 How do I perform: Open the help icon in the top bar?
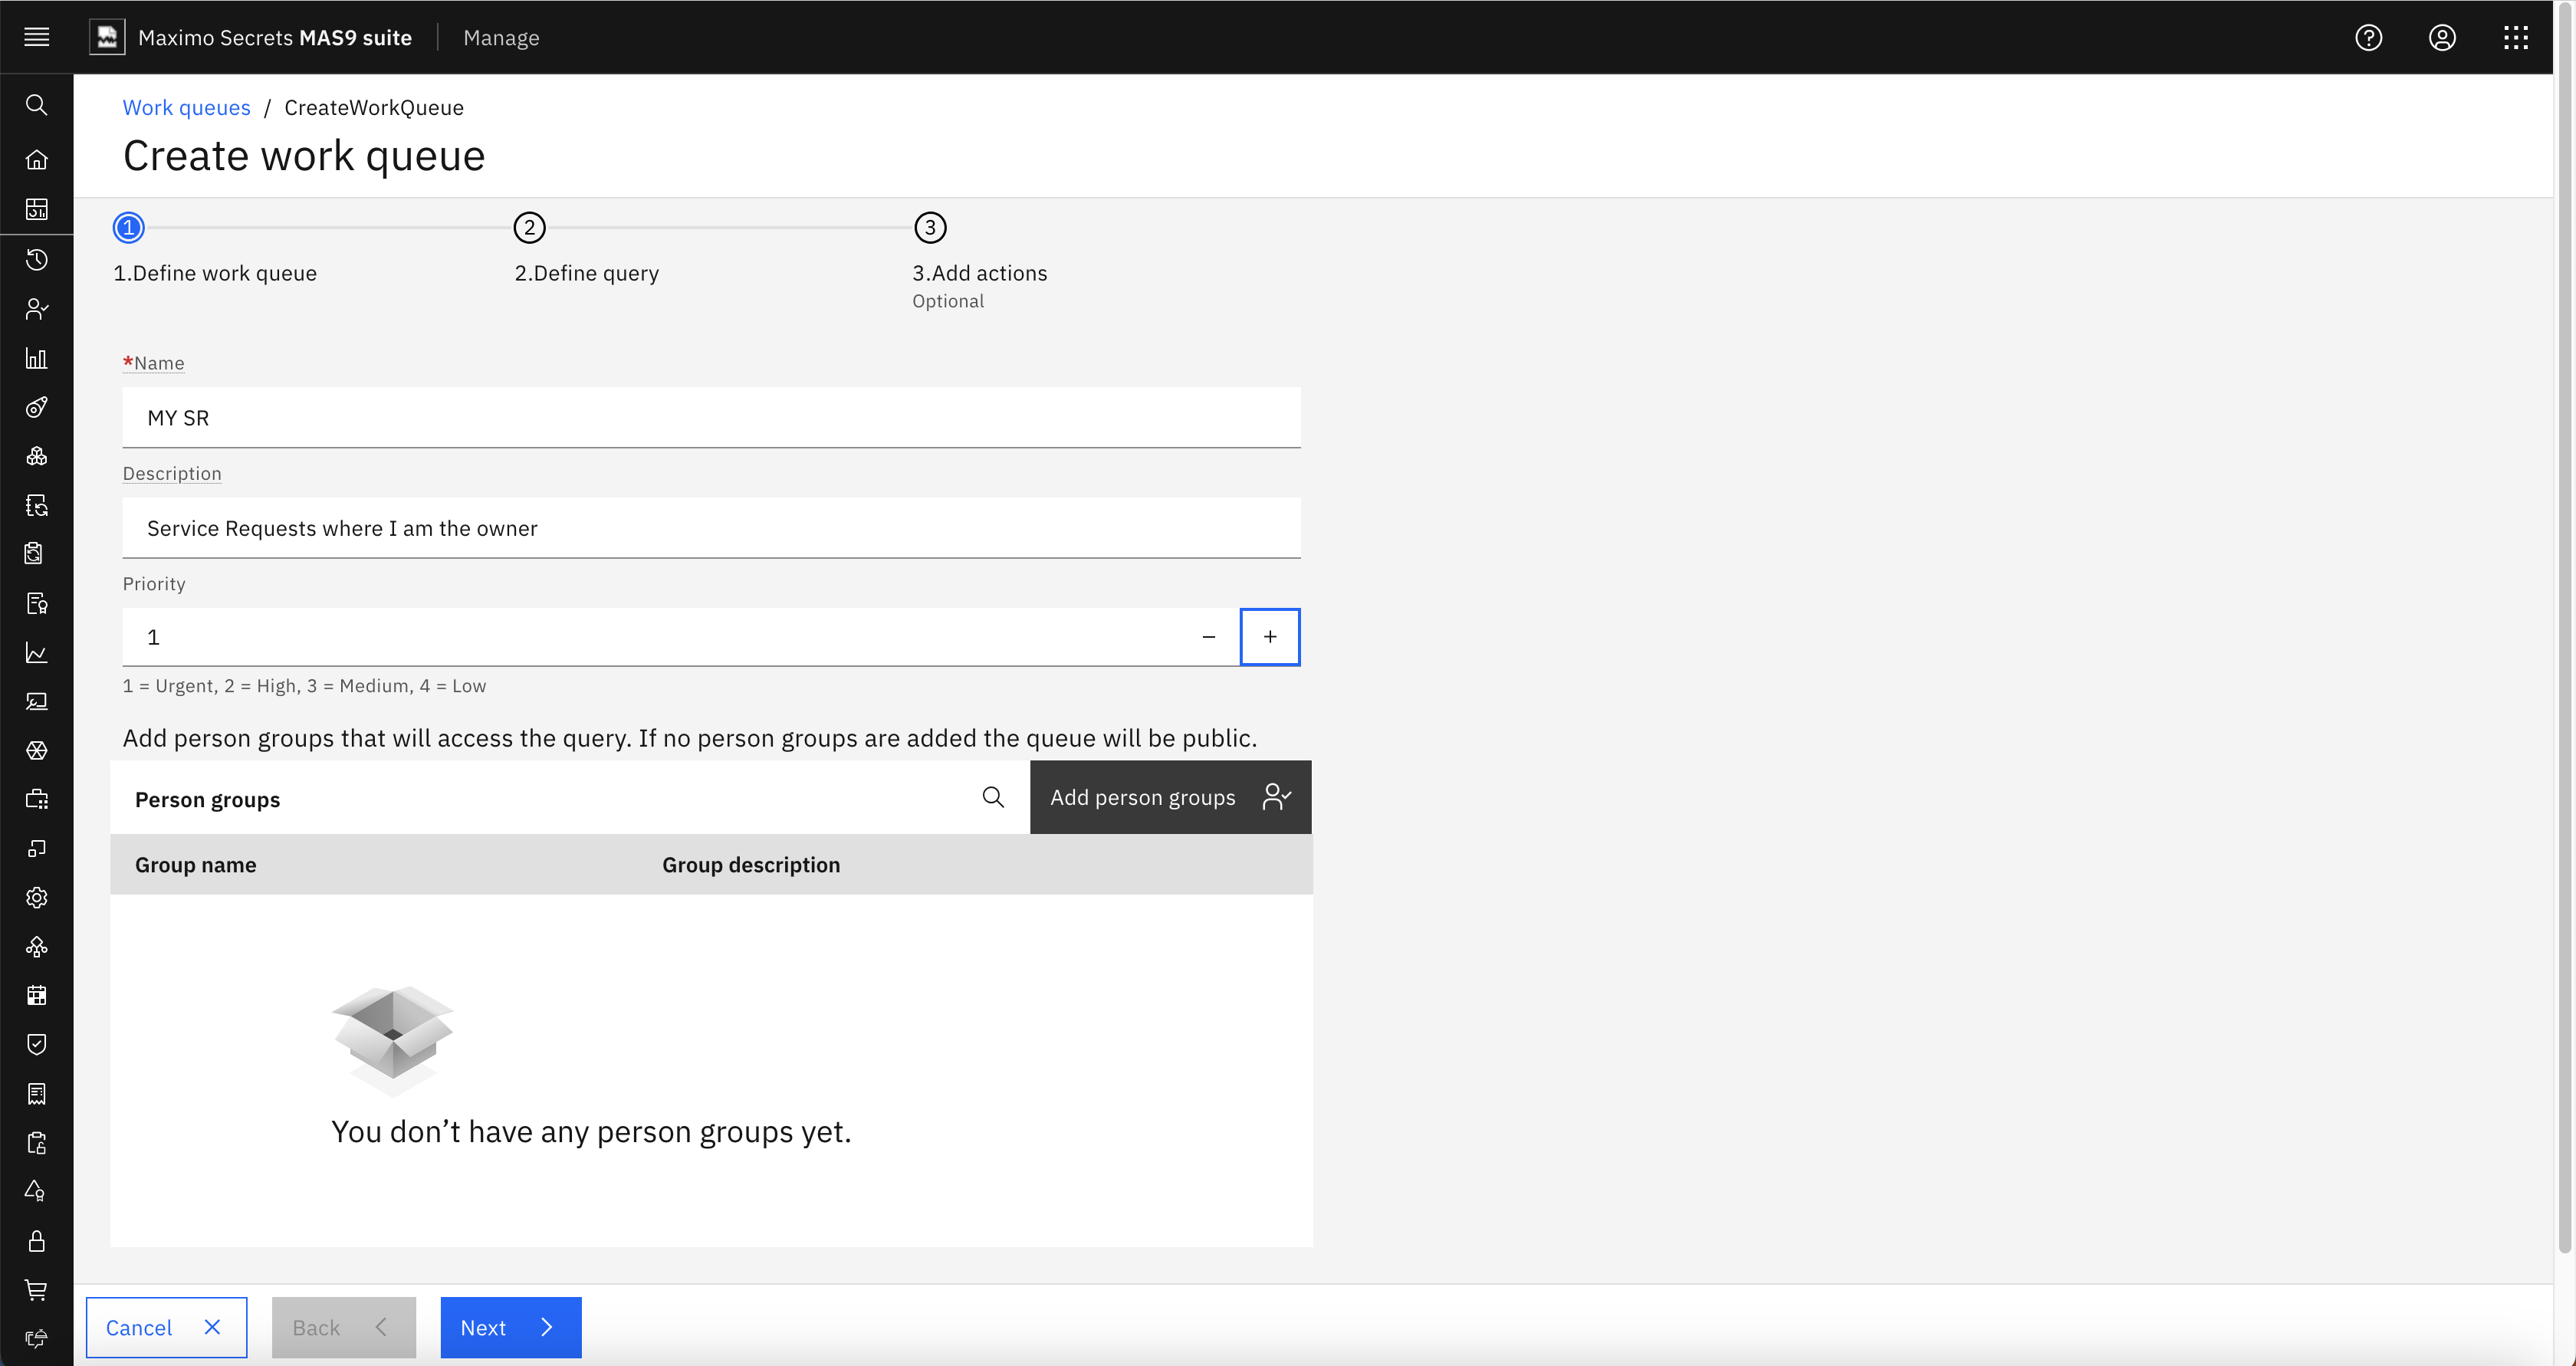pyautogui.click(x=2369, y=37)
